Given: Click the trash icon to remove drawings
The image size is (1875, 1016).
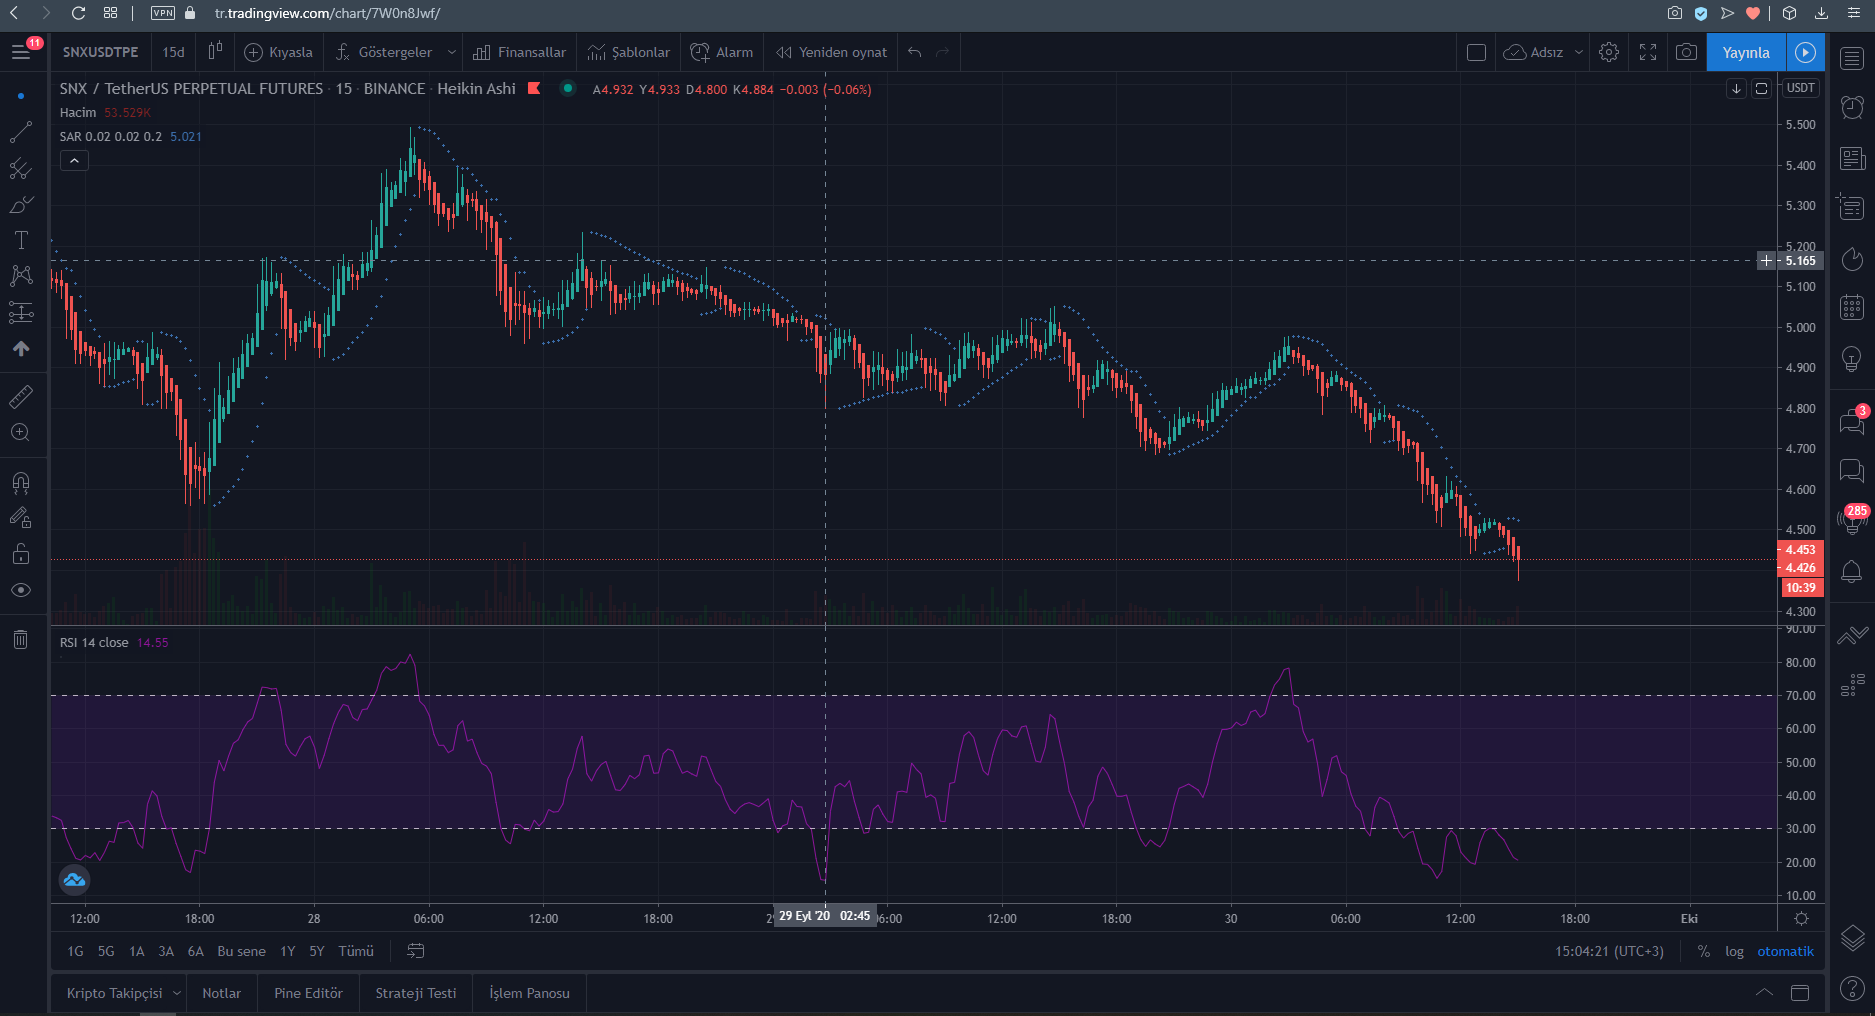Looking at the screenshot, I should coord(20,640).
